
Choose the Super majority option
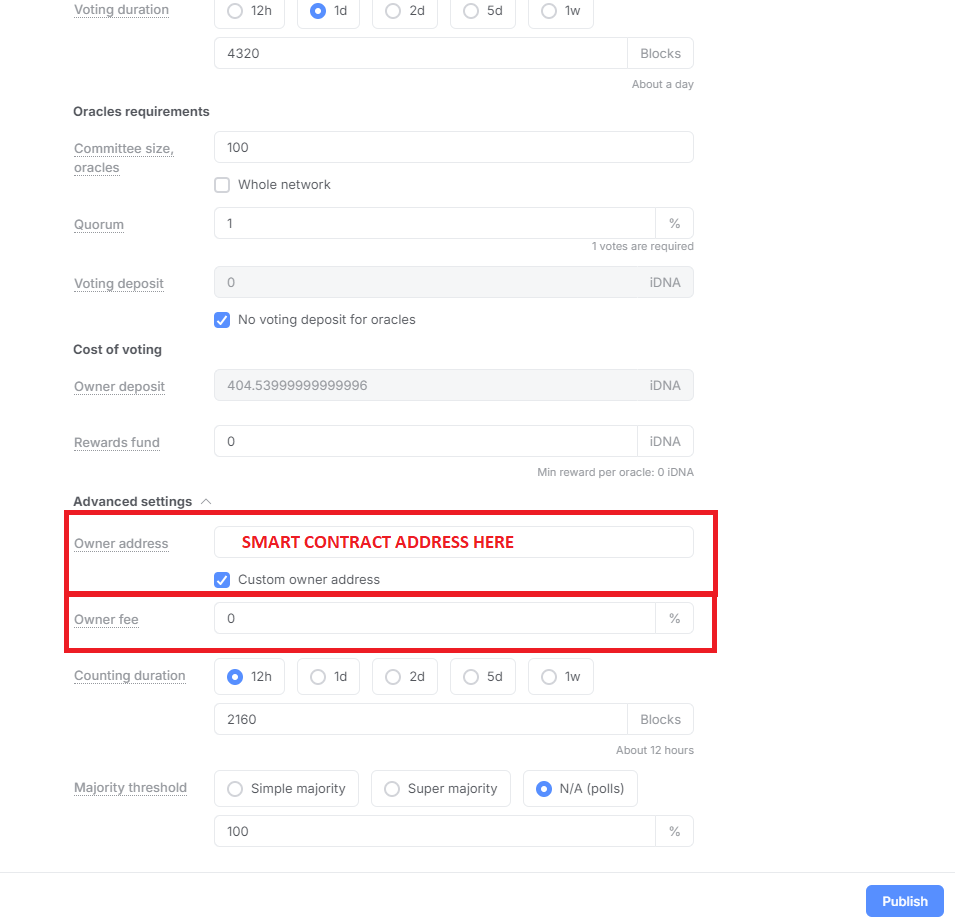point(441,789)
